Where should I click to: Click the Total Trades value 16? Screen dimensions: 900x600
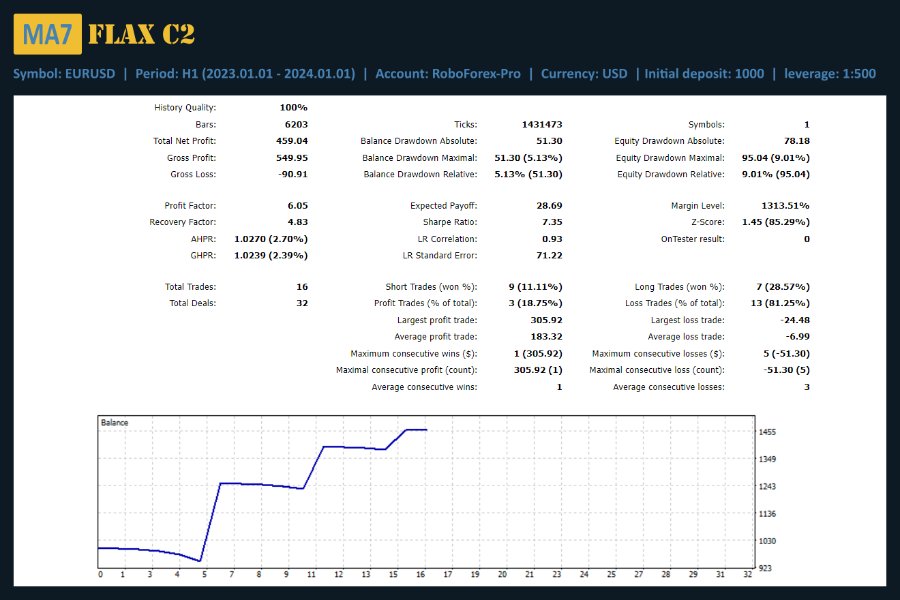[302, 287]
